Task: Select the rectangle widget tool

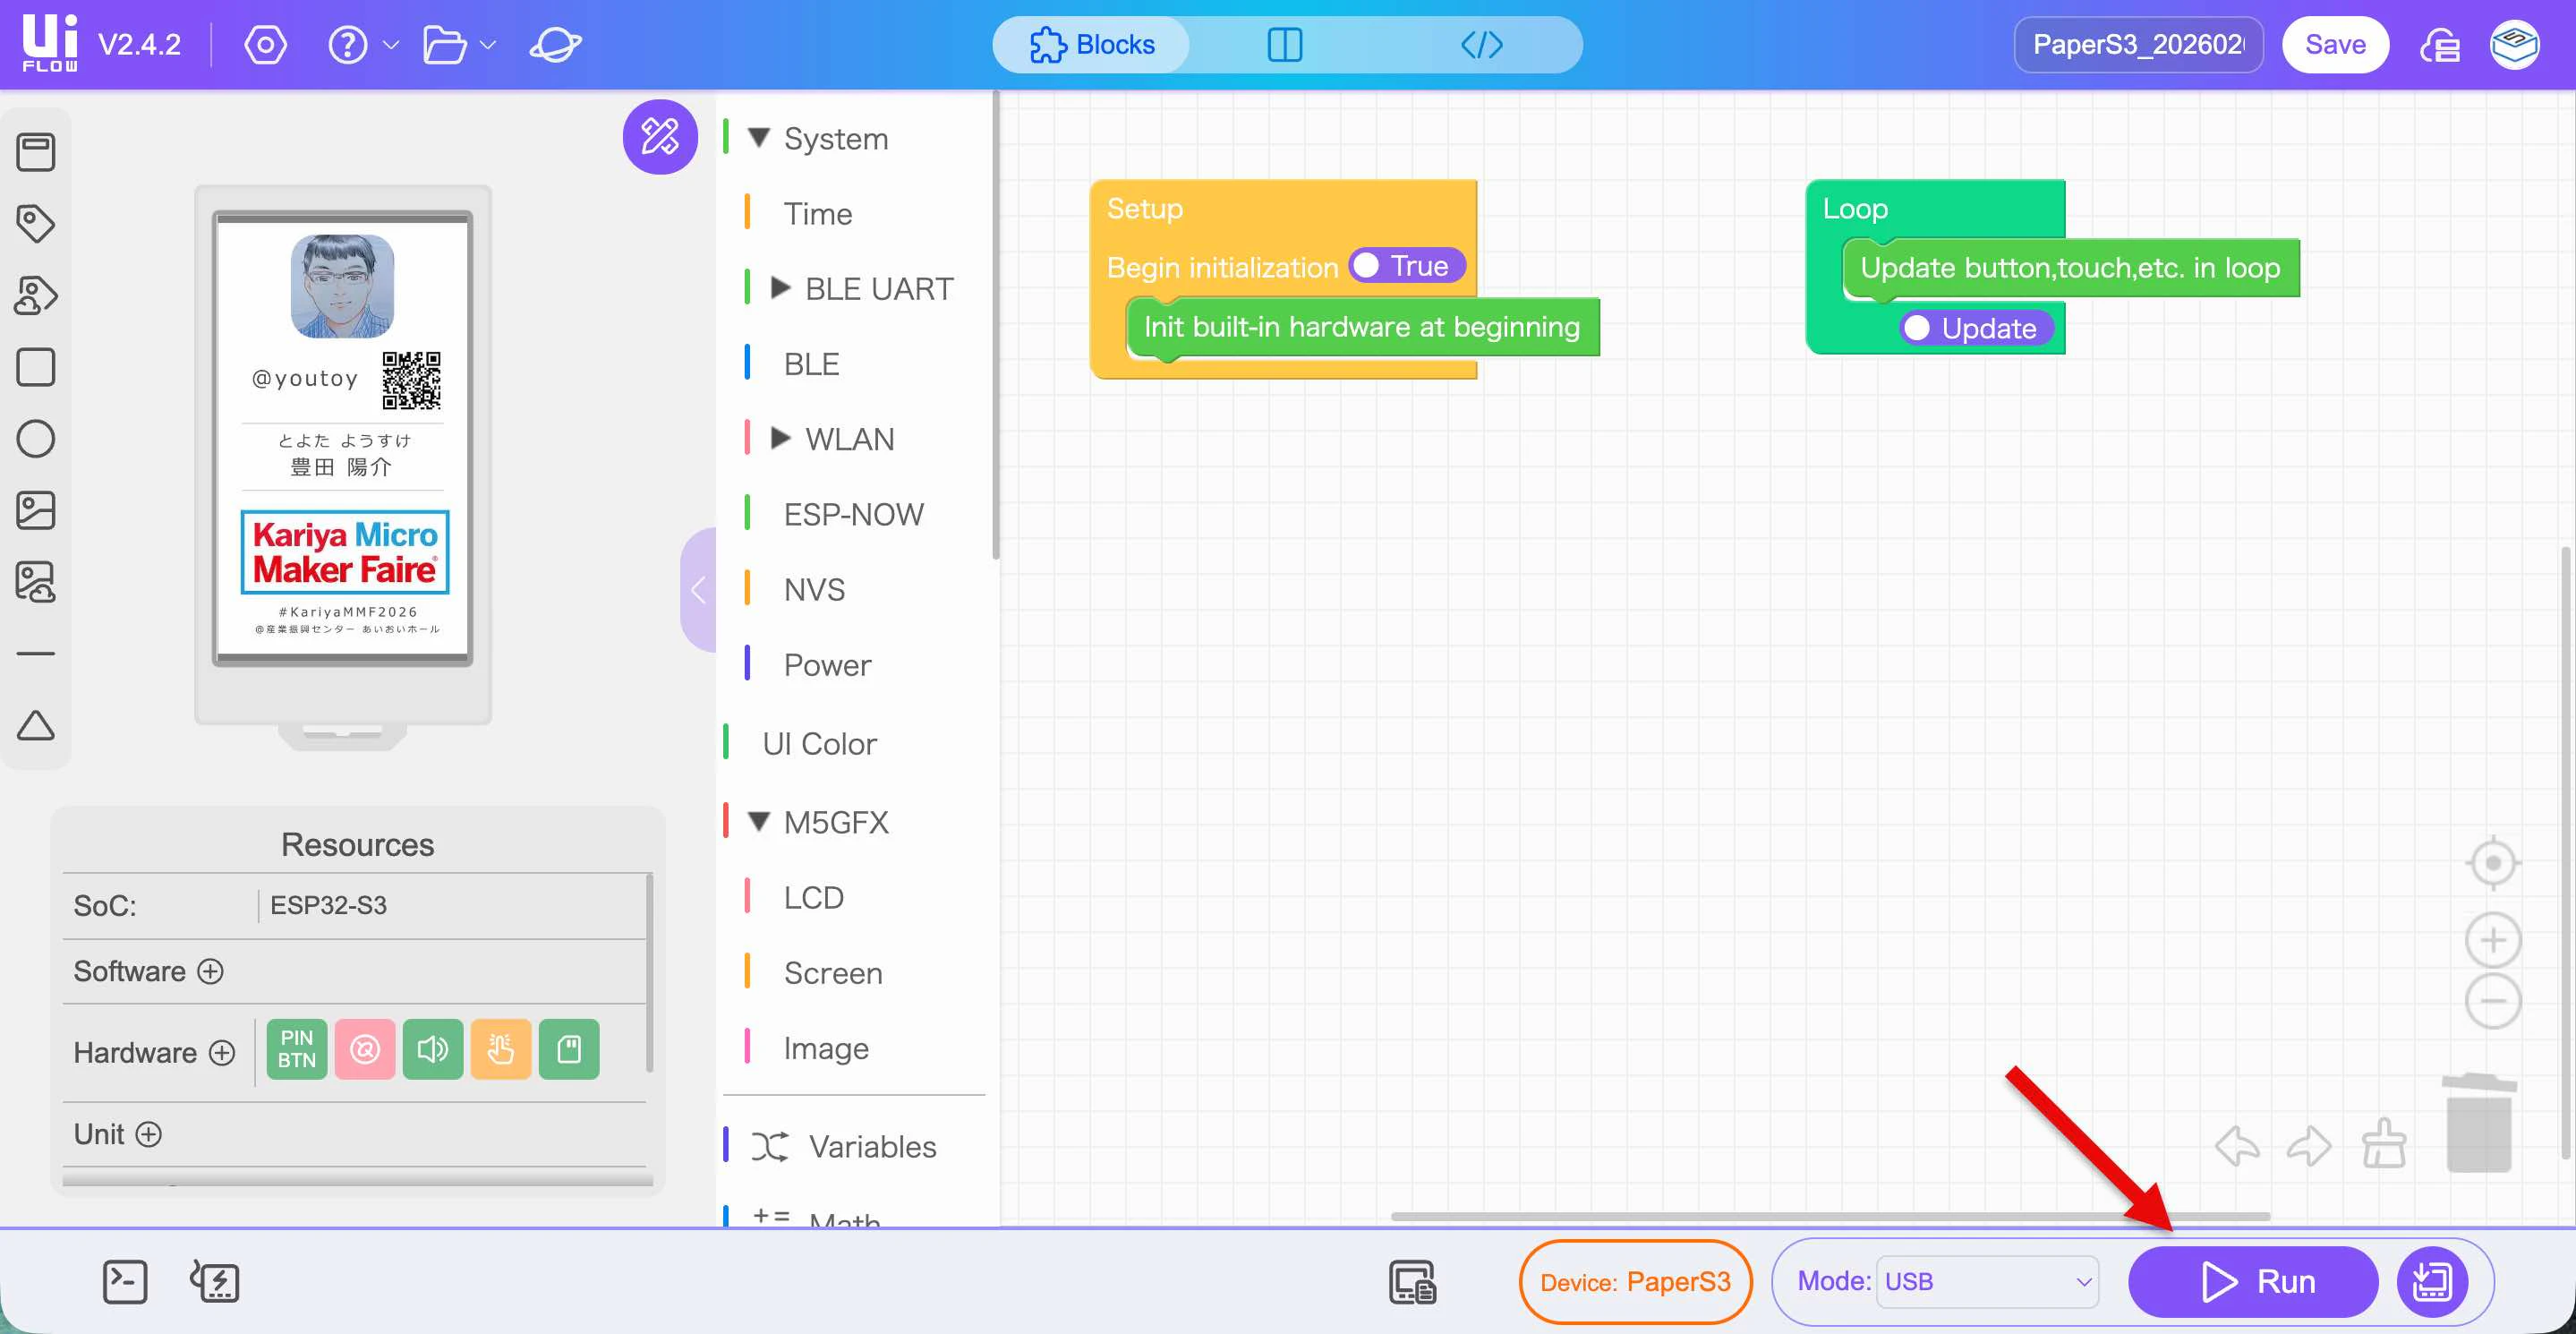Action: (36, 367)
